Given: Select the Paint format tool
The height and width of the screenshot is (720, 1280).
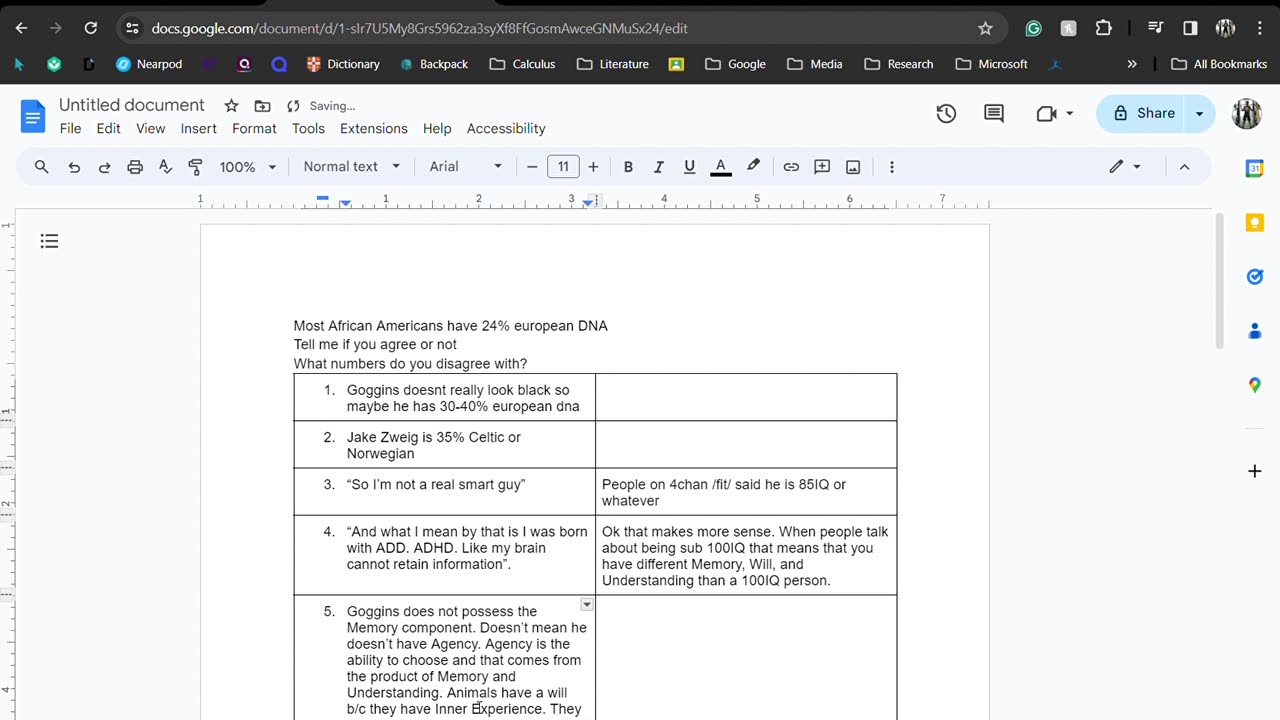Looking at the screenshot, I should pyautogui.click(x=196, y=167).
